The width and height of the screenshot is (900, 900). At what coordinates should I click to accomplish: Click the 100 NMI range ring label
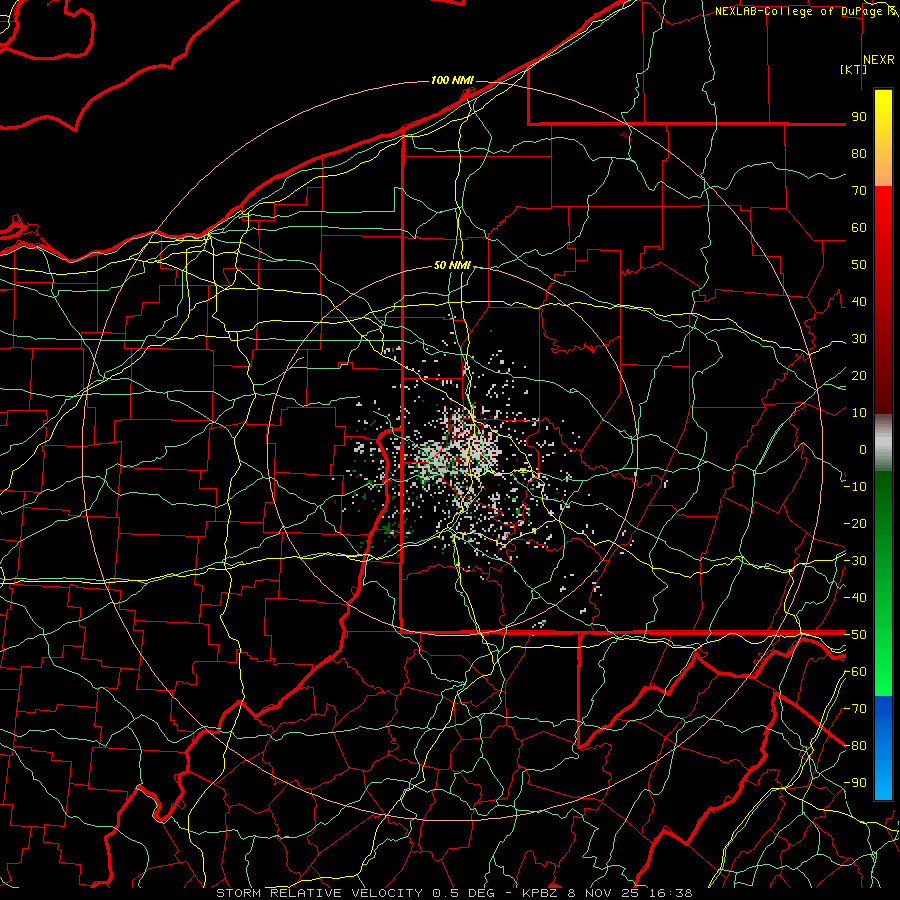click(x=452, y=80)
